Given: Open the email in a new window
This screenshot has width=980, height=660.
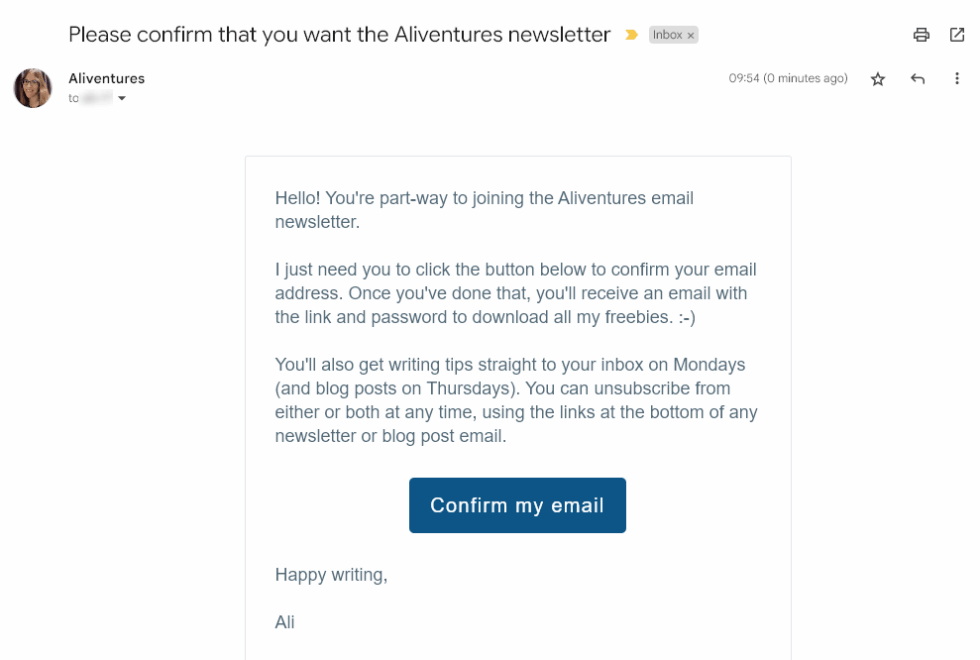Looking at the screenshot, I should pos(956,34).
